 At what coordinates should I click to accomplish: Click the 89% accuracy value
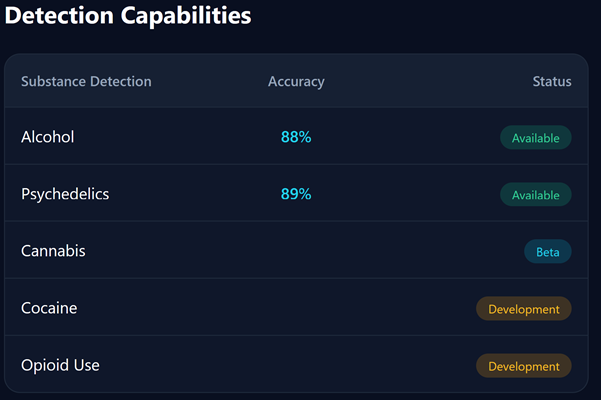coord(296,194)
